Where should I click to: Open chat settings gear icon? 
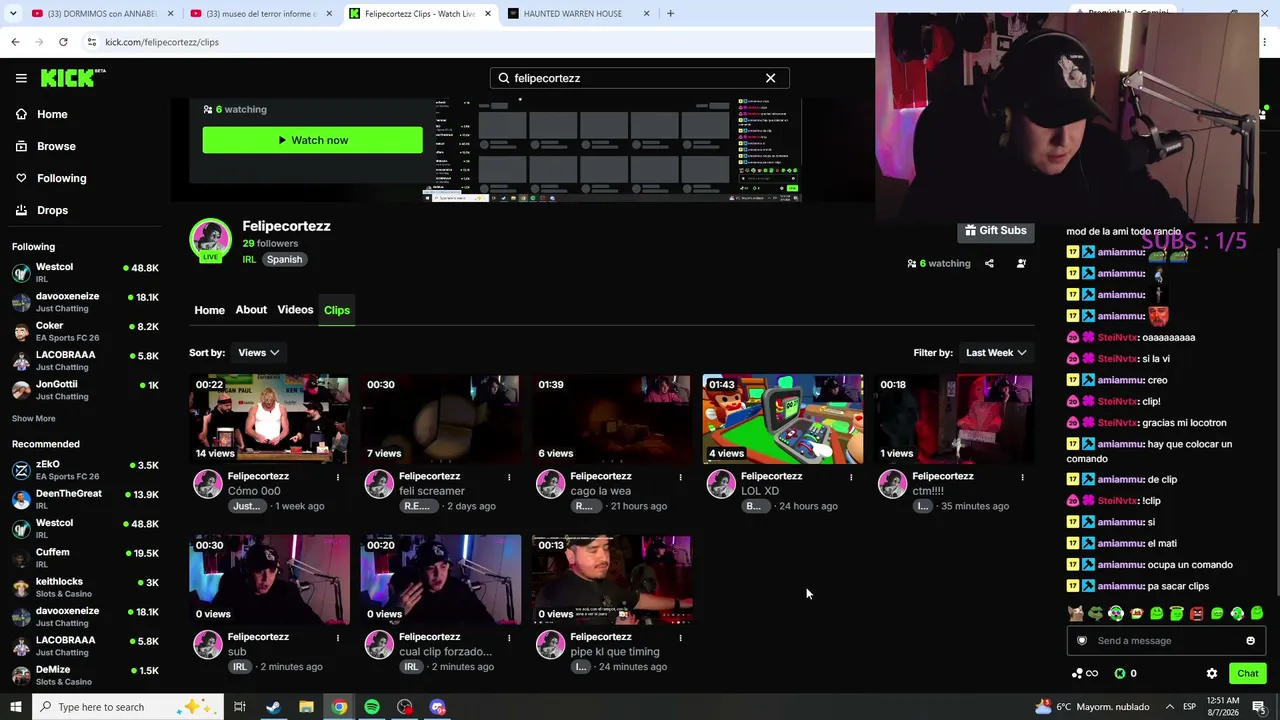click(x=1212, y=673)
